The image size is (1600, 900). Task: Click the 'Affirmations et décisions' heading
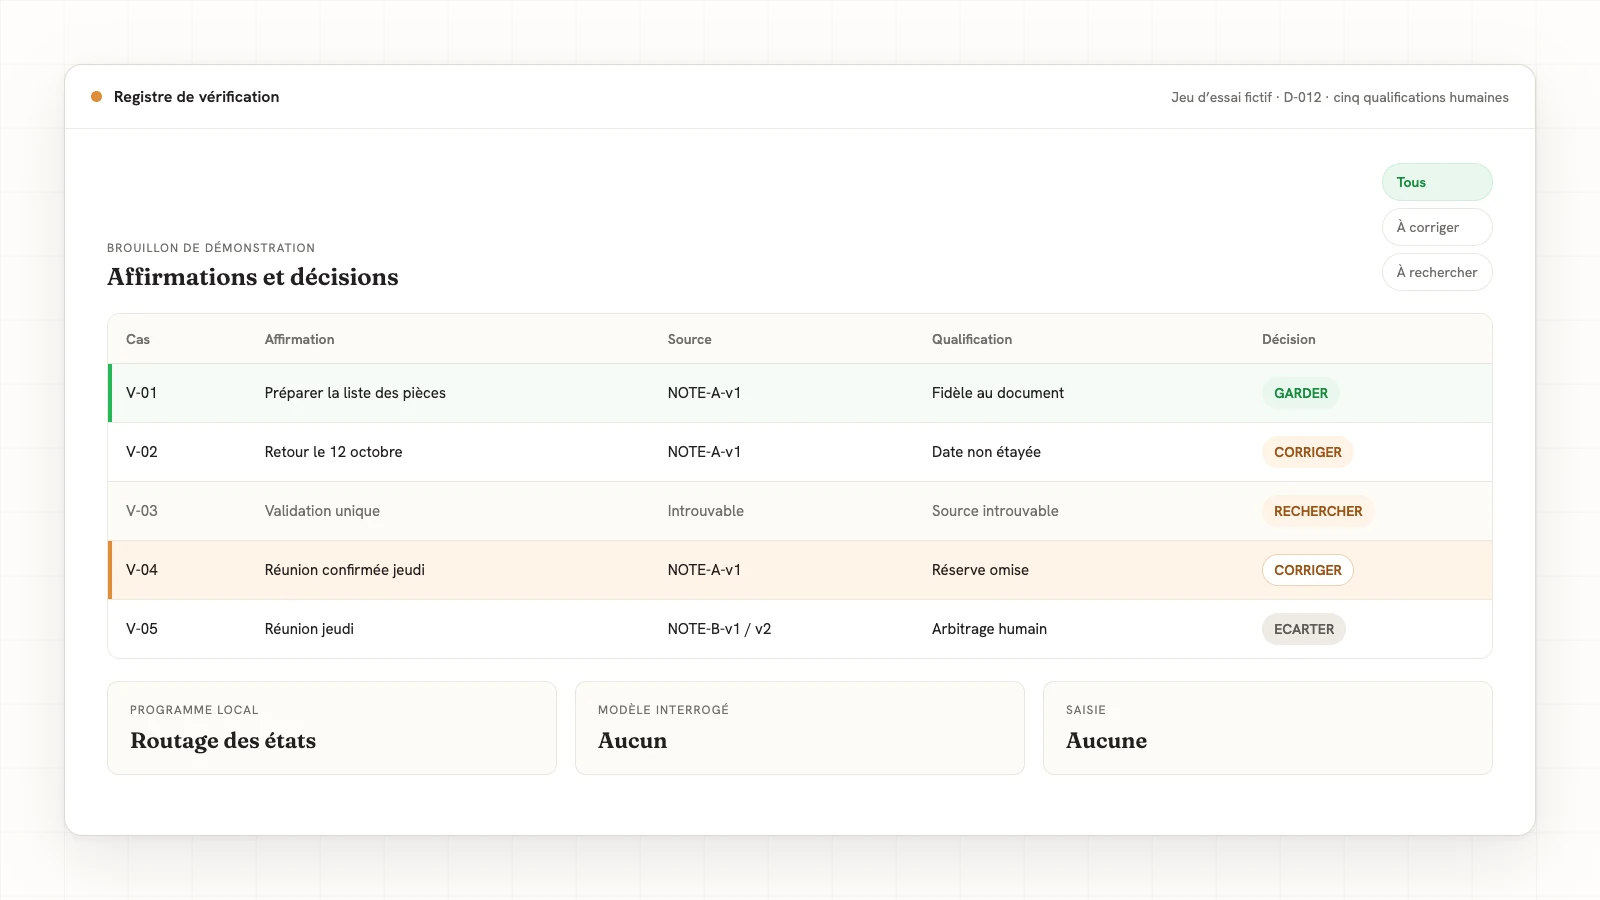253,277
